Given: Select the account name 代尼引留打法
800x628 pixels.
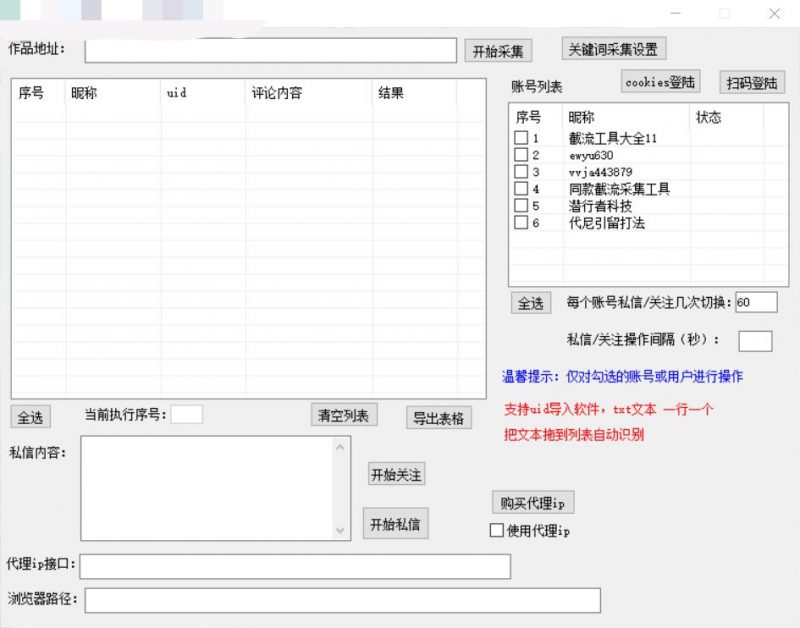Looking at the screenshot, I should 607,223.
